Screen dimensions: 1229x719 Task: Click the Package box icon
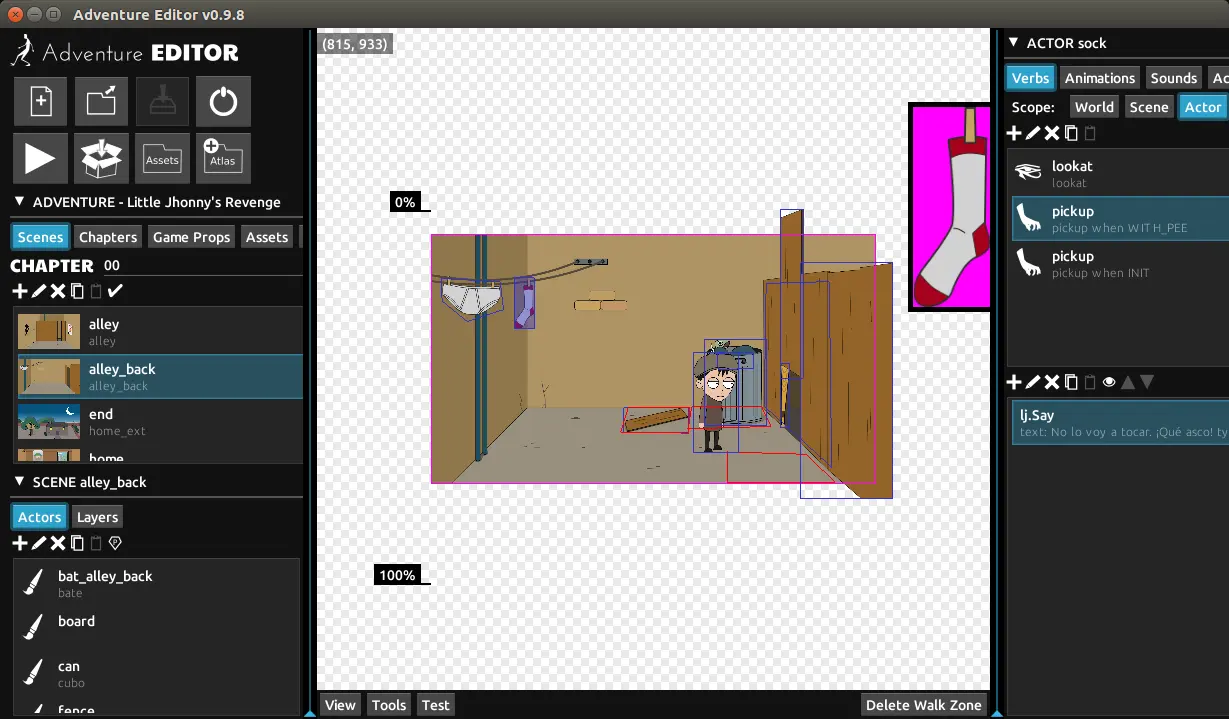click(x=101, y=158)
